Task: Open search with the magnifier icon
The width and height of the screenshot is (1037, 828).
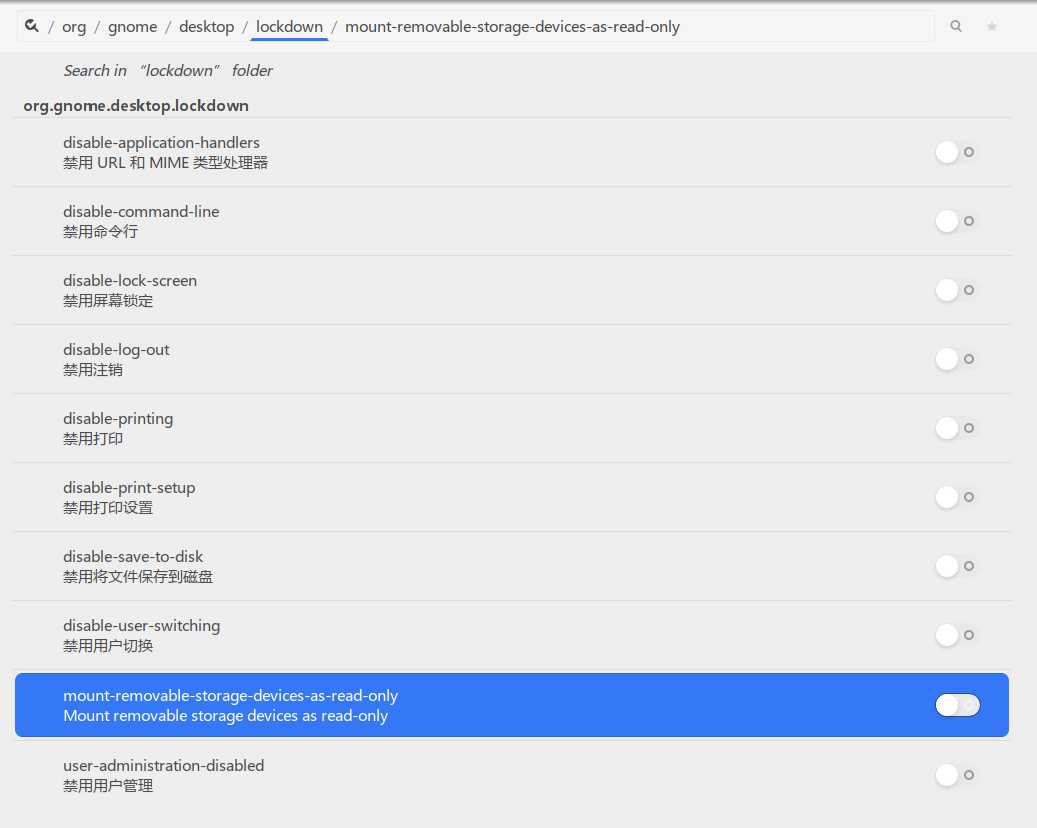Action: click(956, 26)
